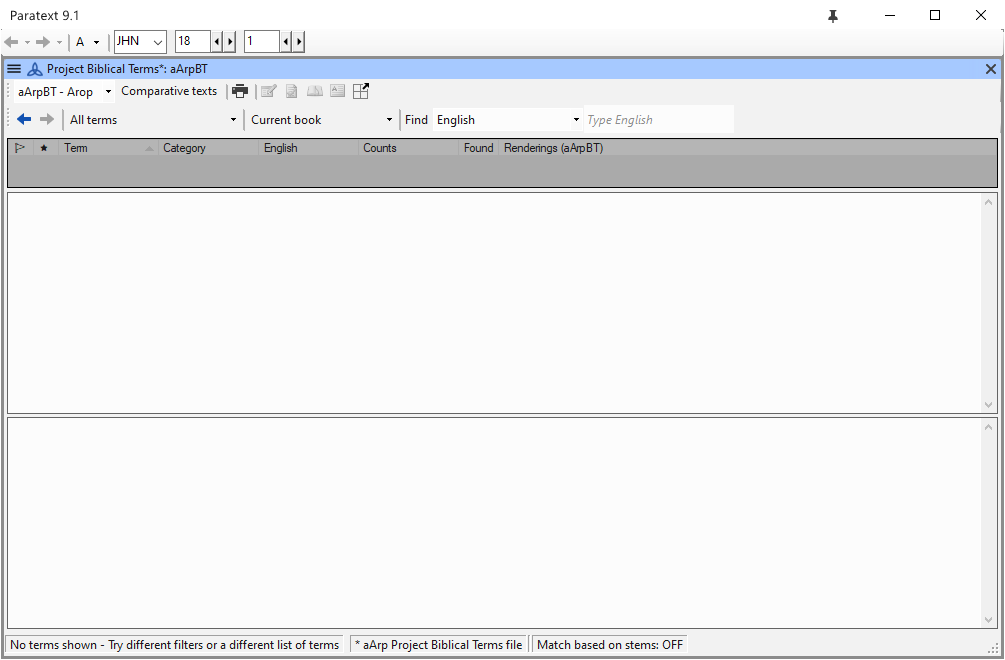Screen dimensions: 1005x660
Task: Click the Print icon
Action: pos(240,92)
